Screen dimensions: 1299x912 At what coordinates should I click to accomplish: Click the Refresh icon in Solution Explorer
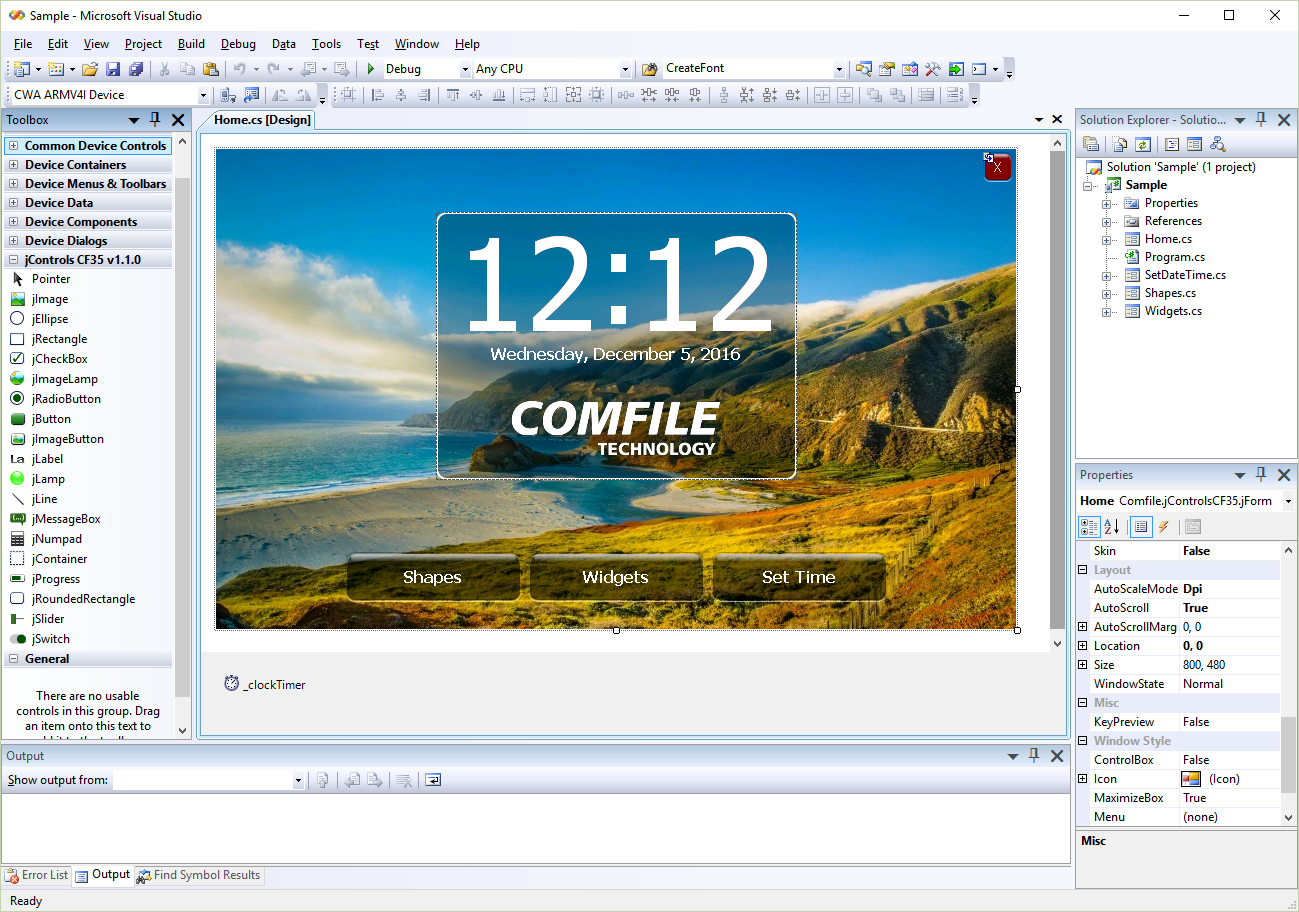click(x=1143, y=145)
